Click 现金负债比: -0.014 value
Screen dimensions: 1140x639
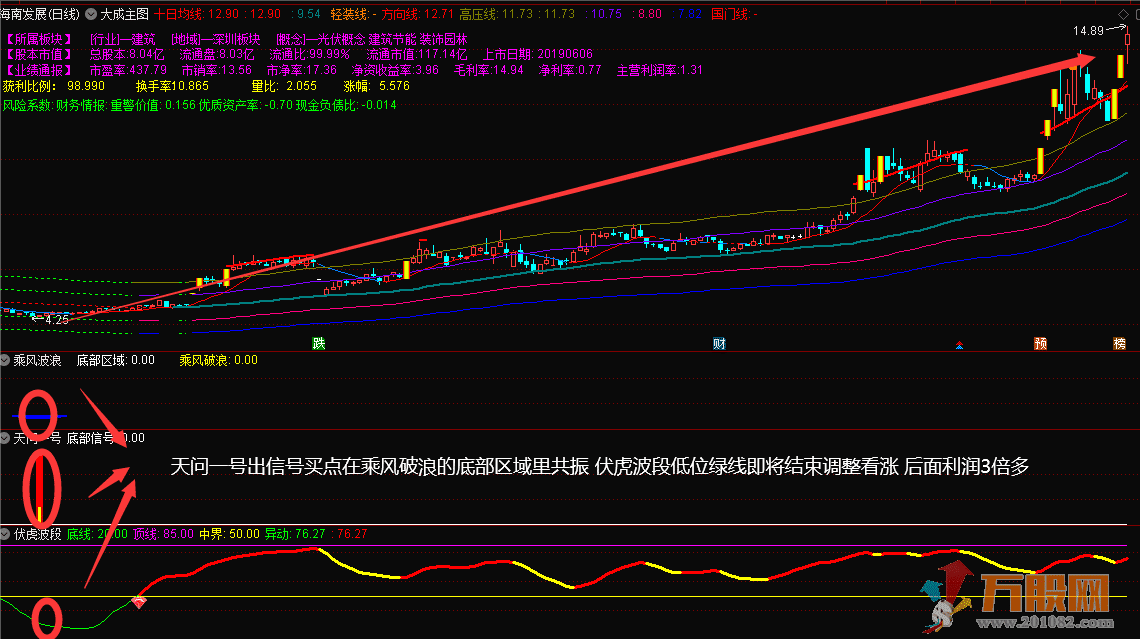(346, 105)
